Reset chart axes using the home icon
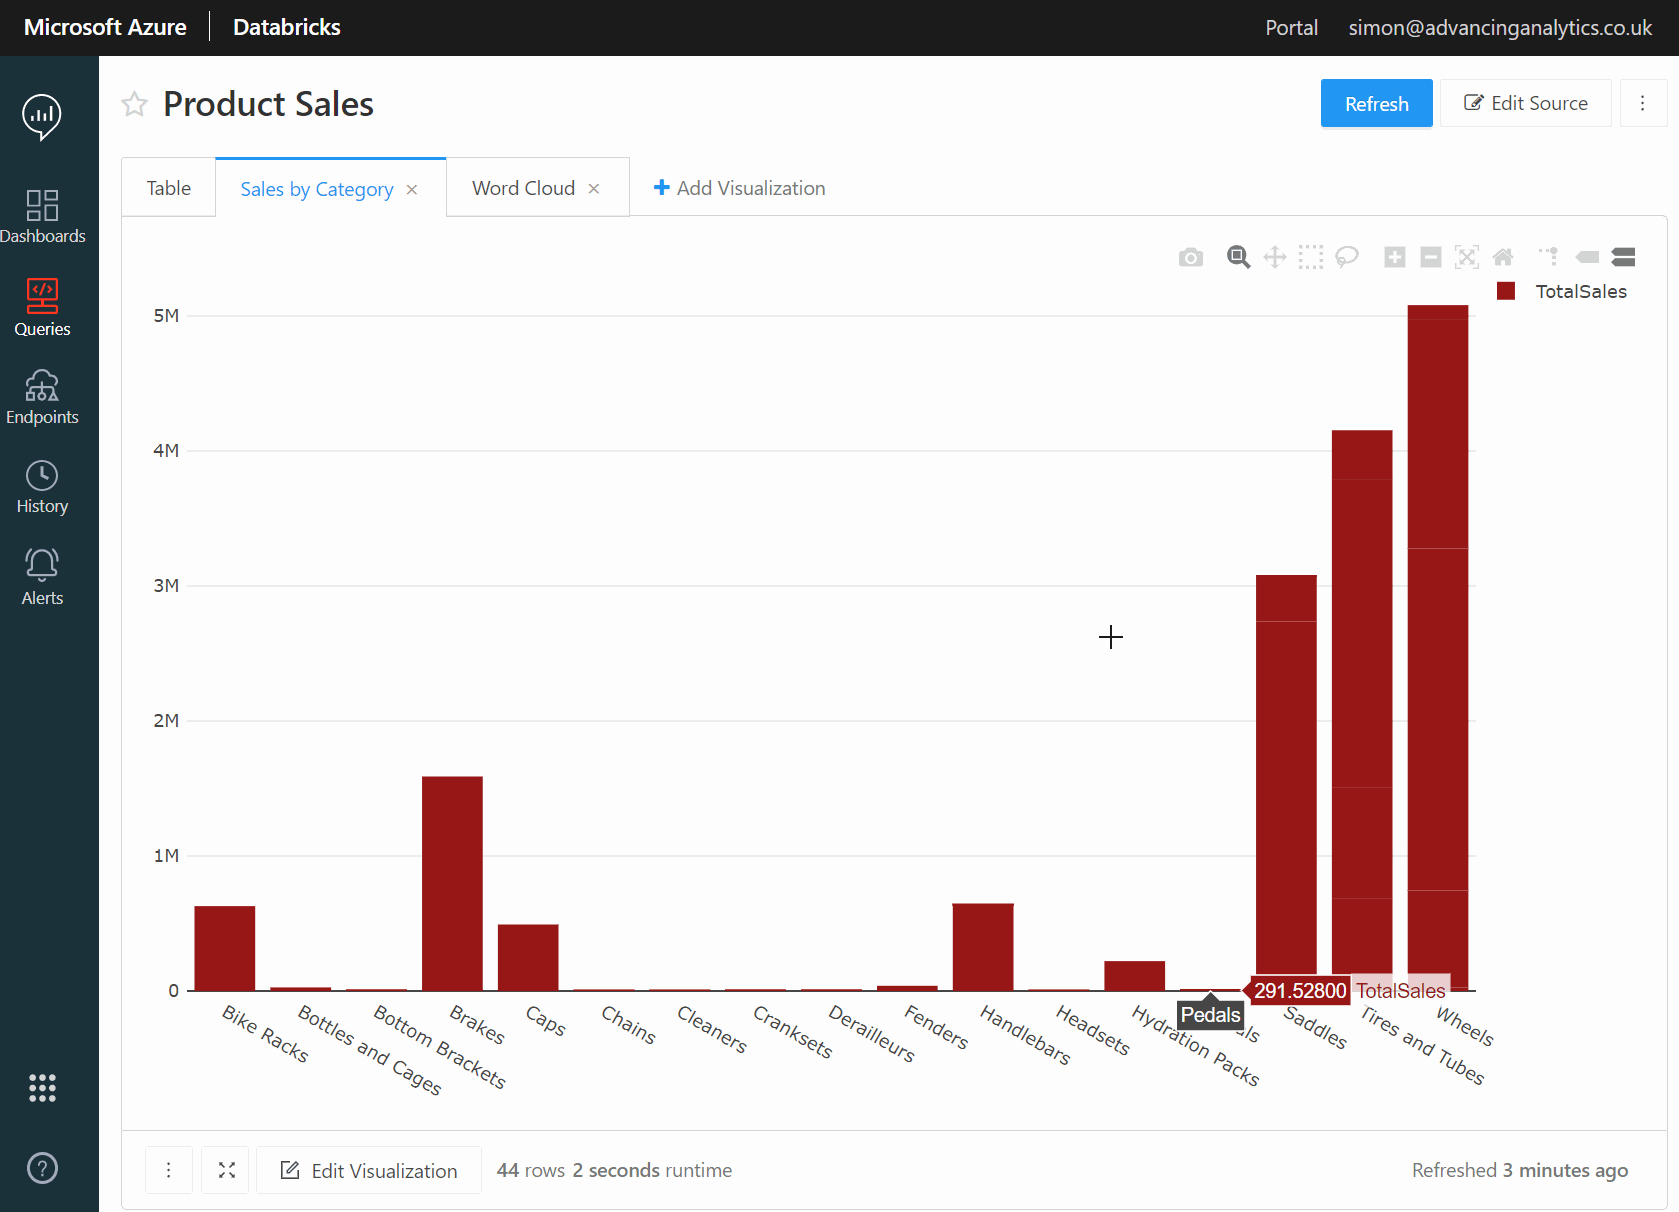The width and height of the screenshot is (1679, 1212). point(1502,257)
